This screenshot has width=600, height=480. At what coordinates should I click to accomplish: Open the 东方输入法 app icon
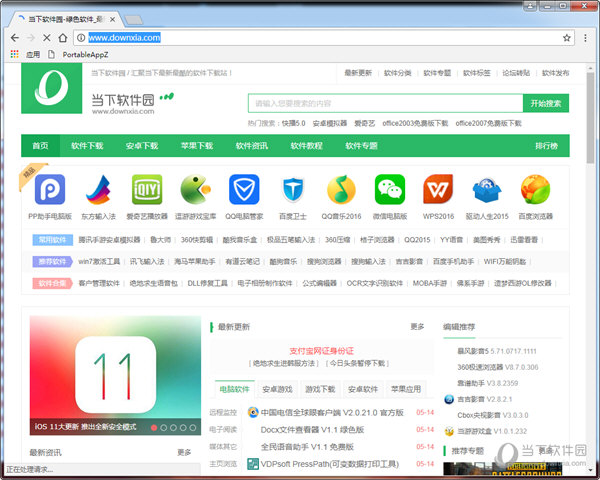pos(98,189)
